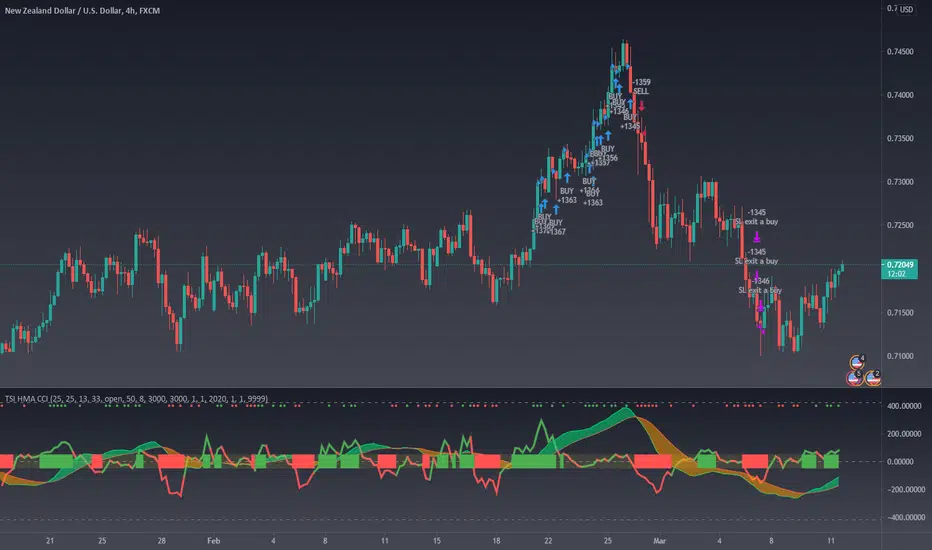Click the 0.73000 price axis label
Screen dimensions: 932x550
(900, 182)
